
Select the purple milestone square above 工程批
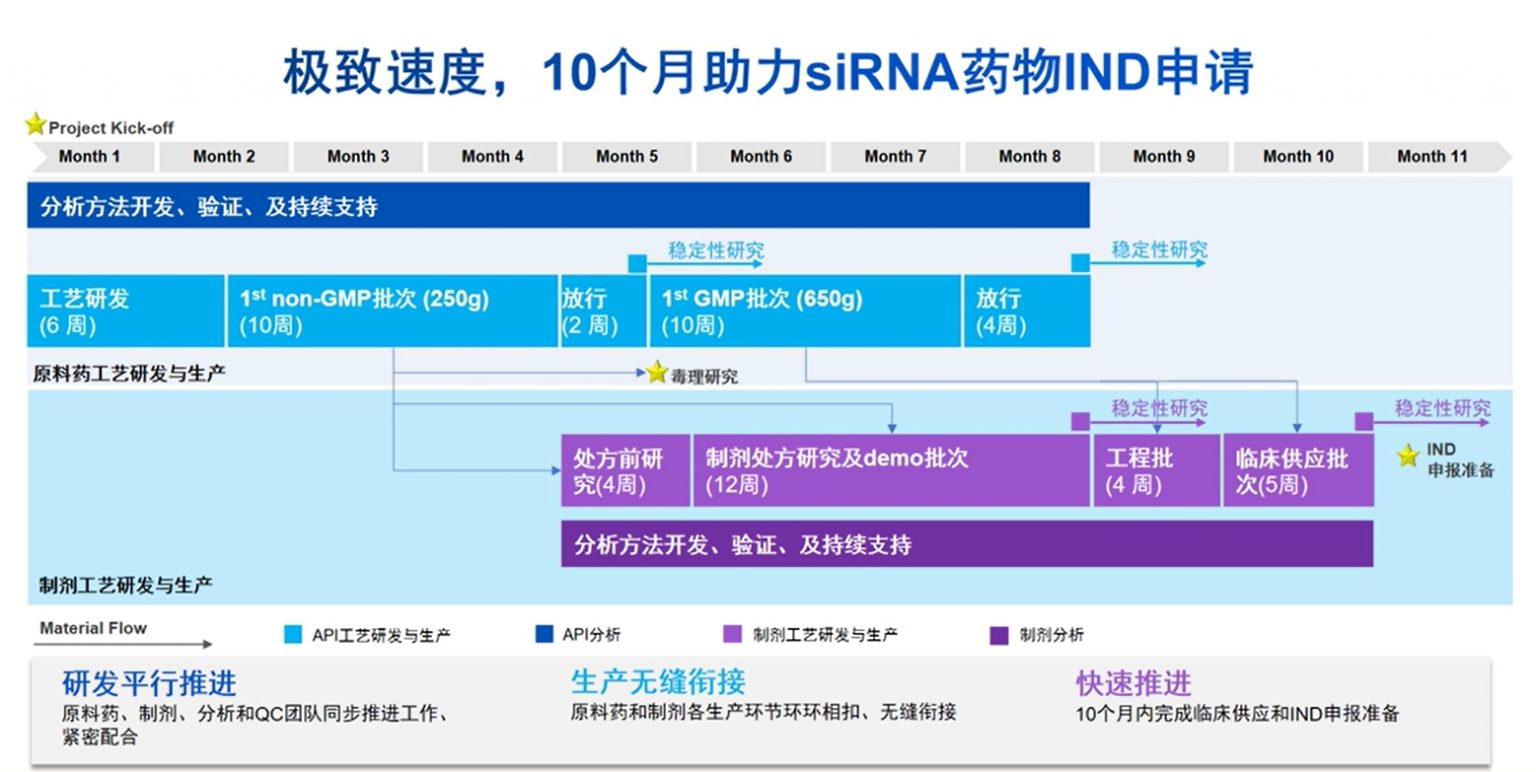[x=1080, y=421]
